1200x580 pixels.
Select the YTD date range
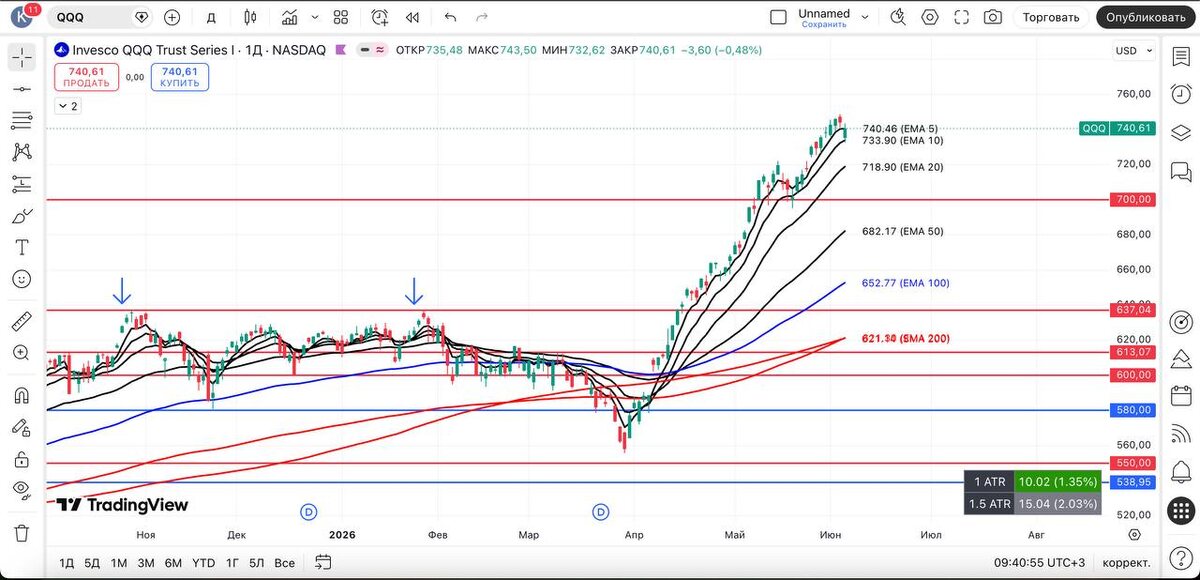[203, 563]
